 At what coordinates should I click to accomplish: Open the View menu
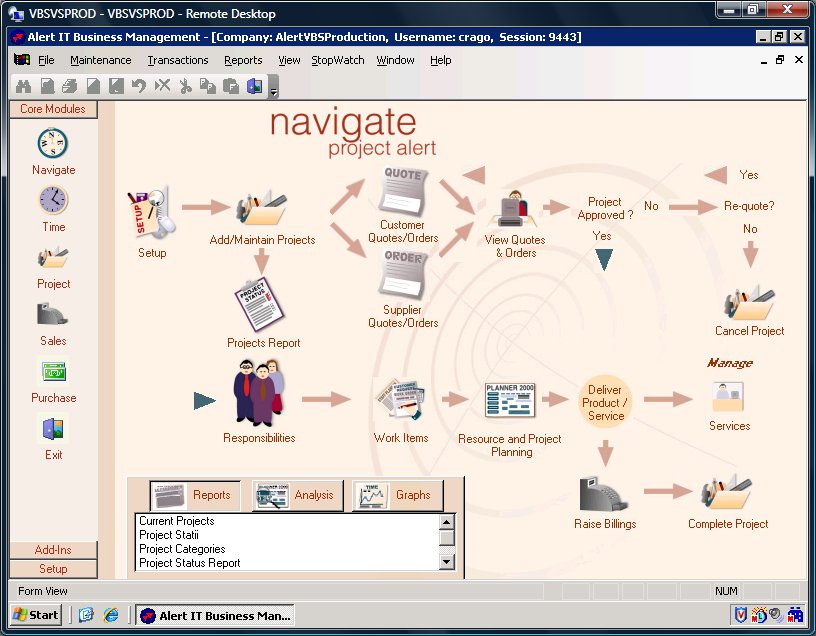pos(289,60)
